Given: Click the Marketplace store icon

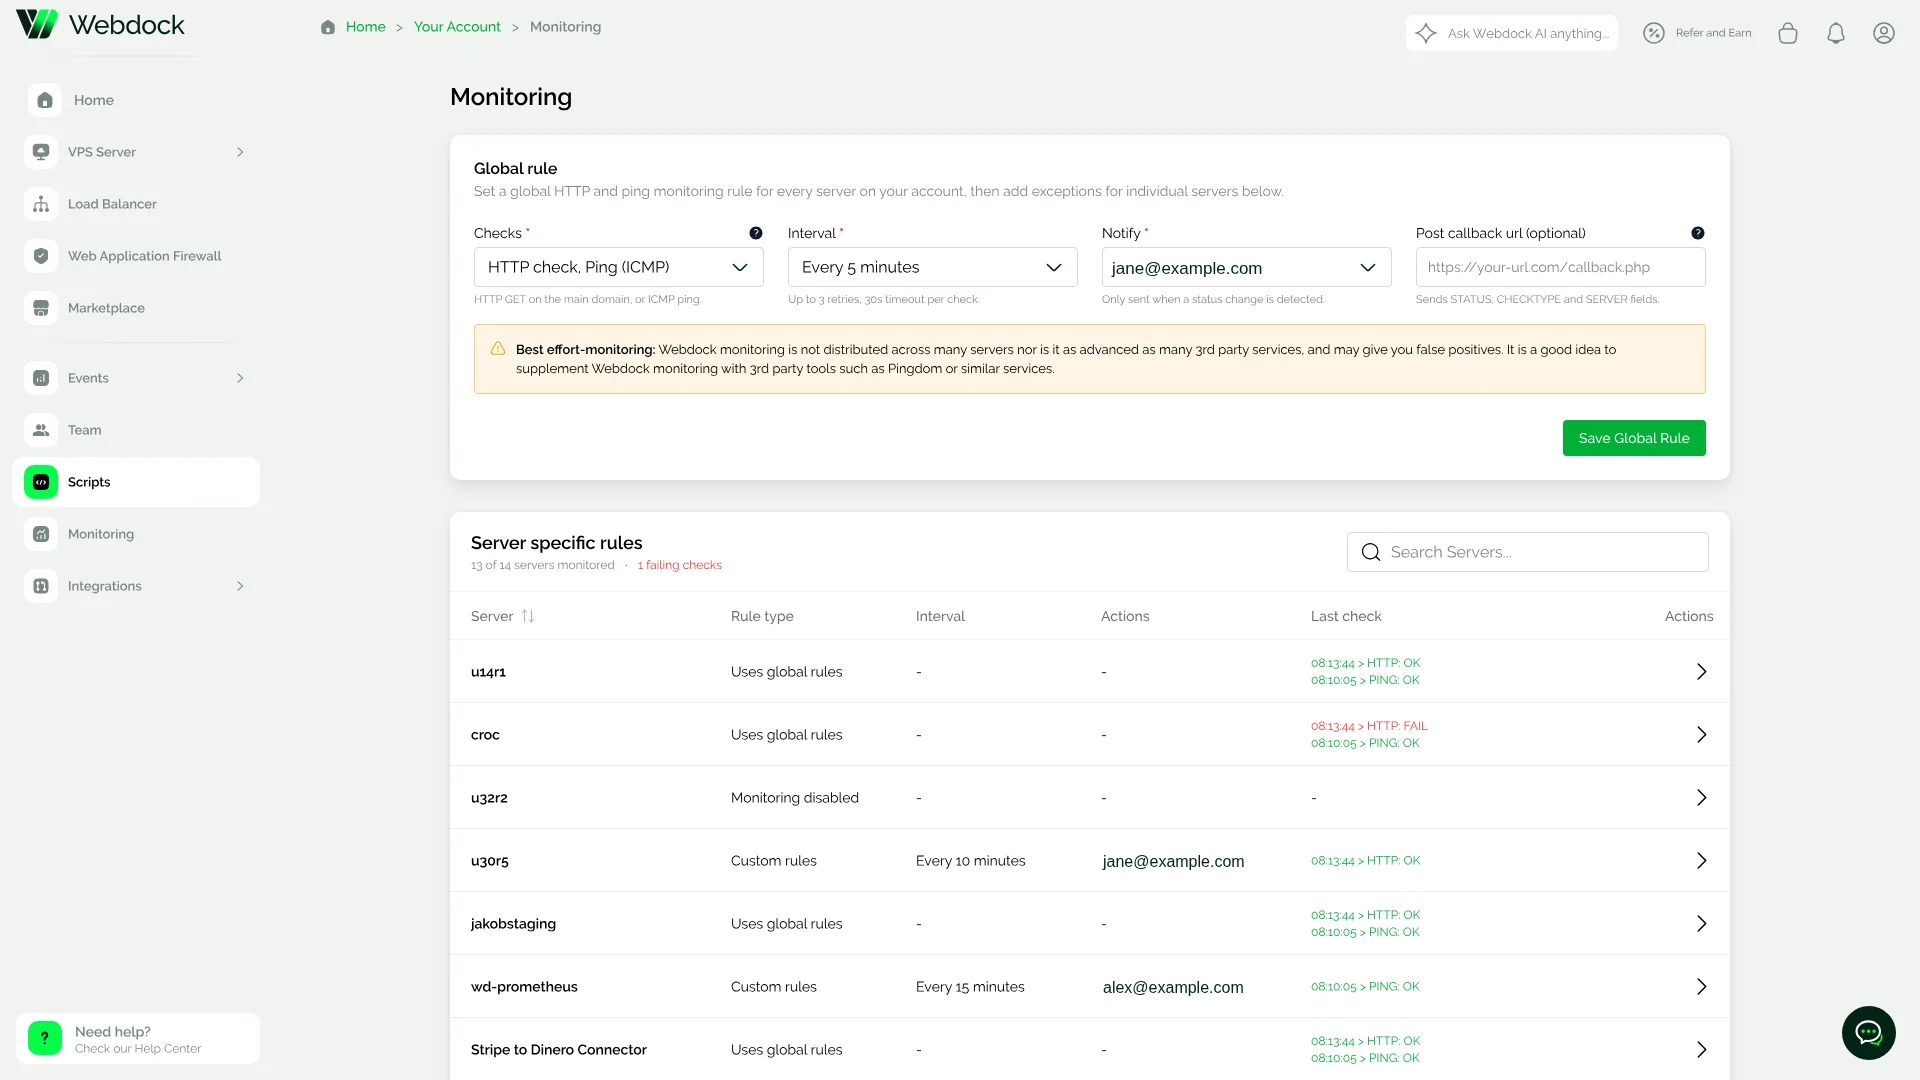Looking at the screenshot, I should tap(41, 308).
